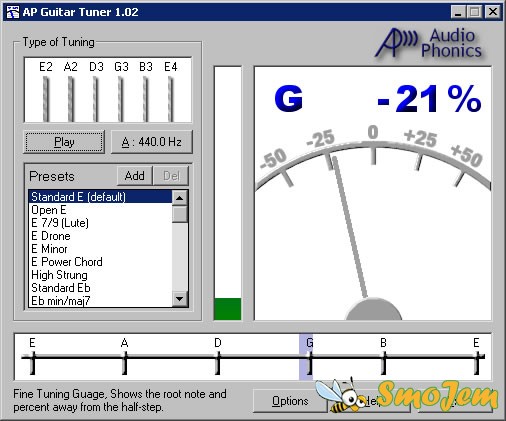This screenshot has width=506, height=421.
Task: Add a new tuning preset
Action: tap(135, 176)
